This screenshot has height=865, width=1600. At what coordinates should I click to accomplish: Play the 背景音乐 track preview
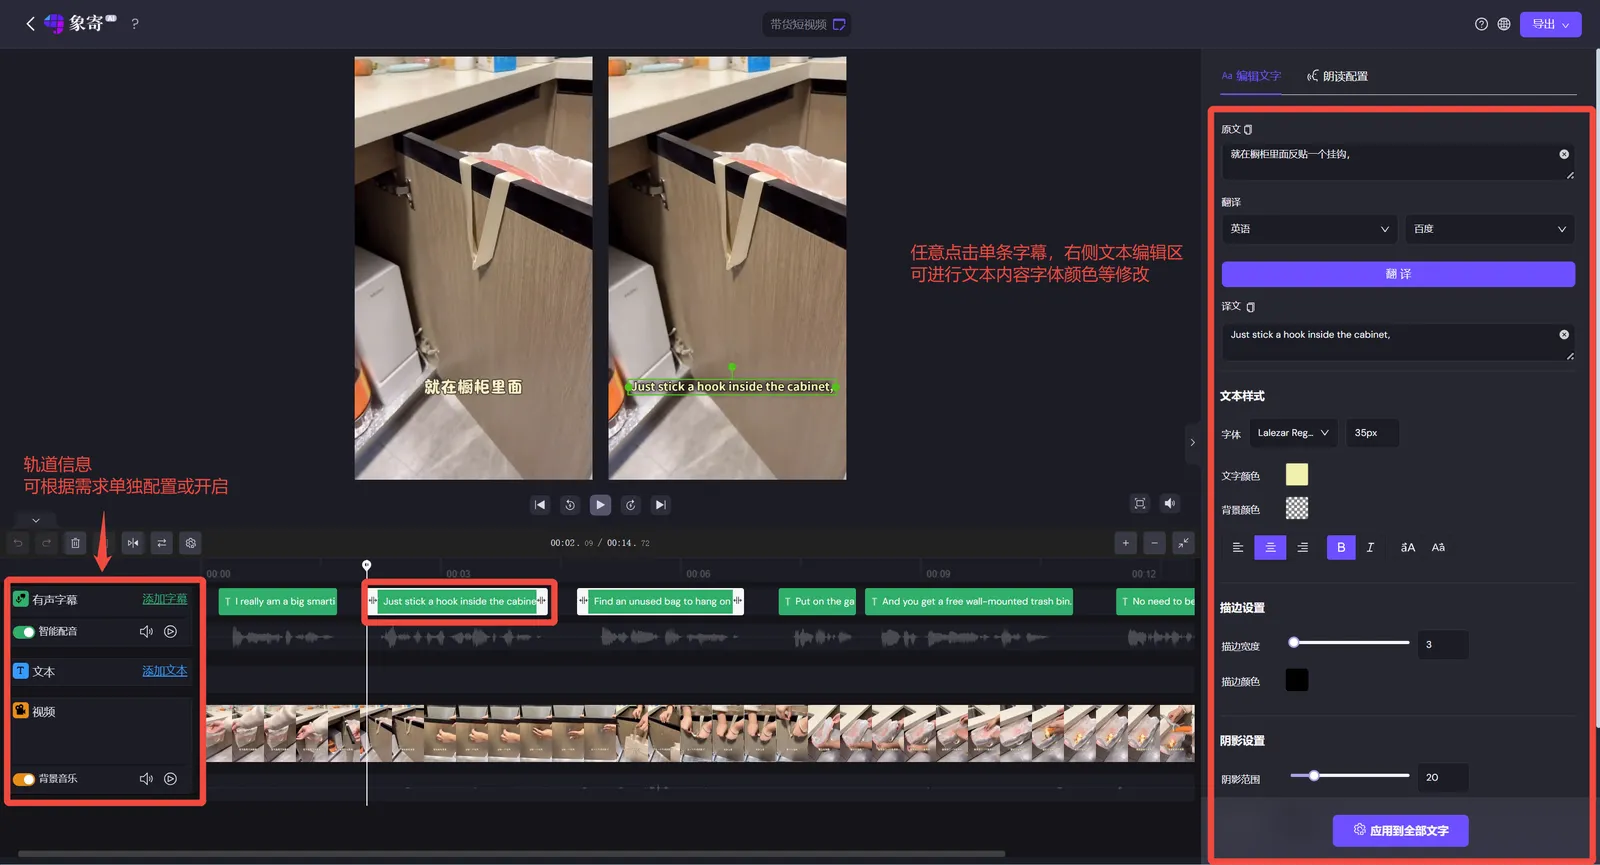click(x=171, y=779)
